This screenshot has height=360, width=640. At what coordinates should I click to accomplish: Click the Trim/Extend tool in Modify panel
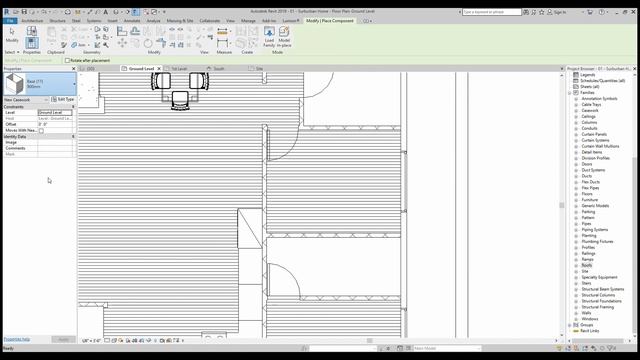click(x=161, y=43)
